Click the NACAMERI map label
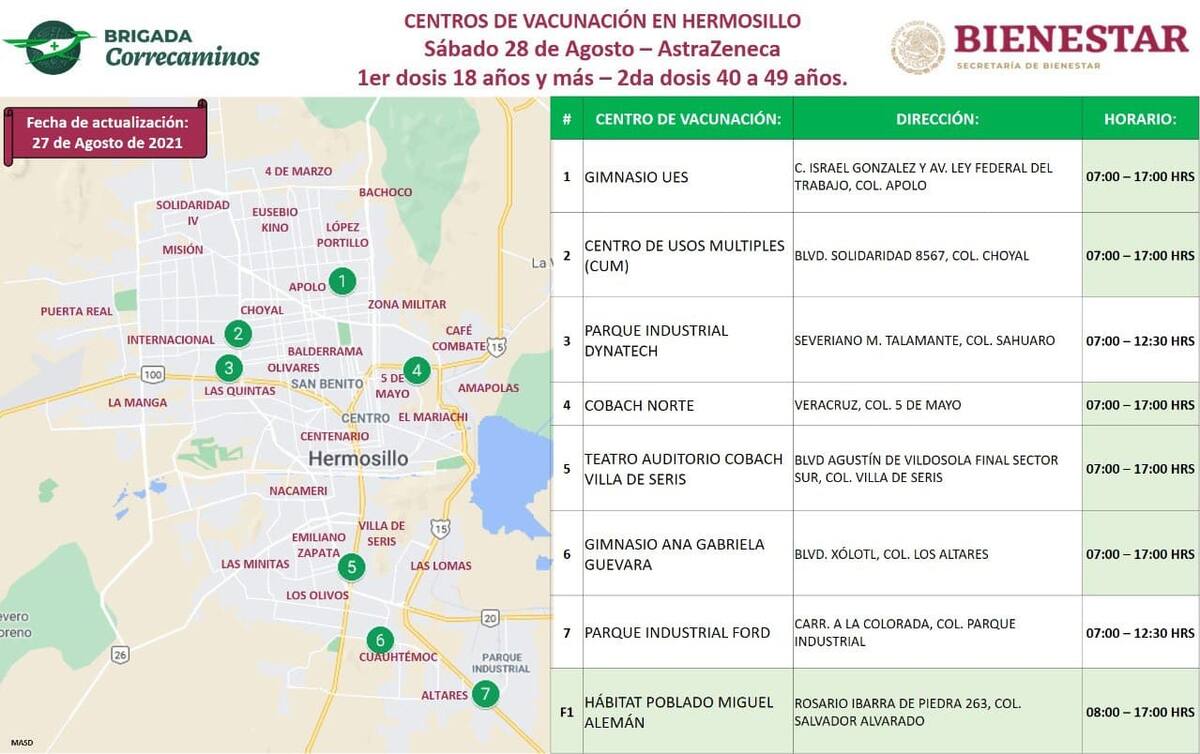 (x=298, y=490)
